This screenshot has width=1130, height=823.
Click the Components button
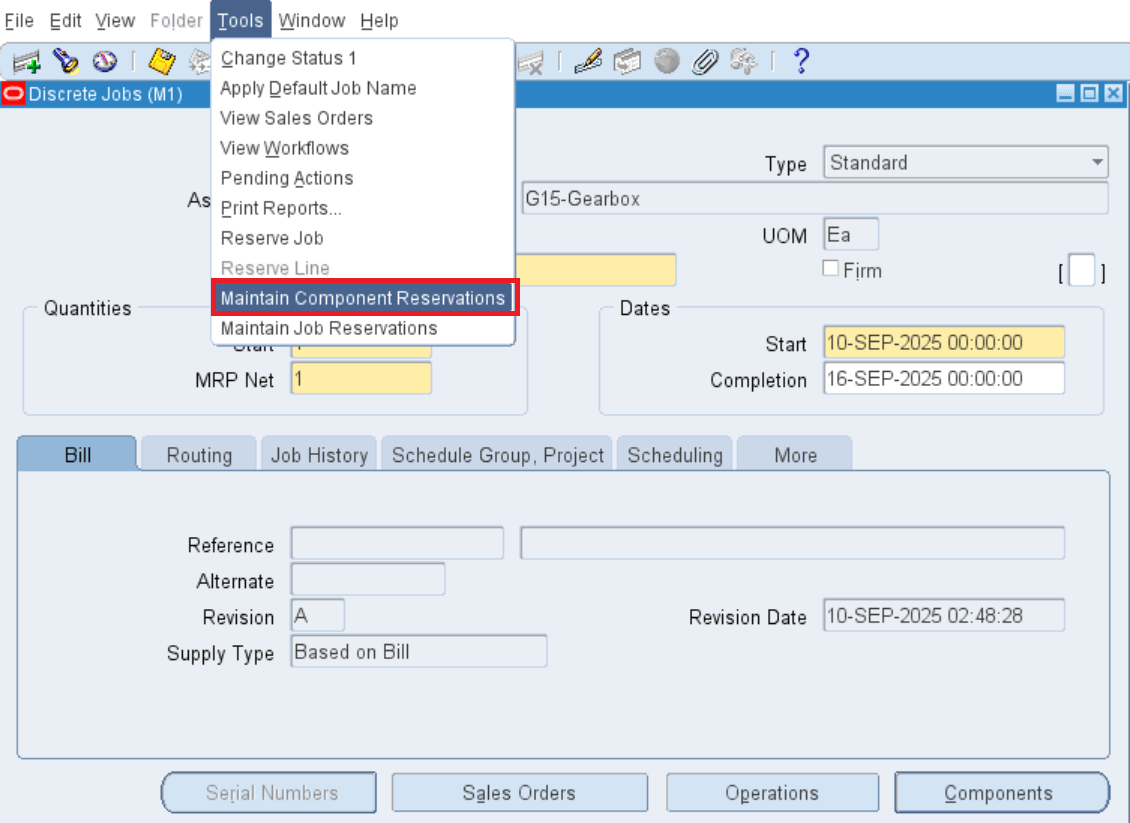[x=1001, y=792]
